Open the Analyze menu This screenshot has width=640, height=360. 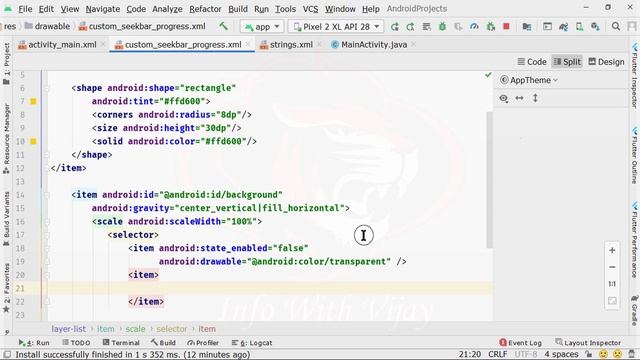pyautogui.click(x=167, y=9)
